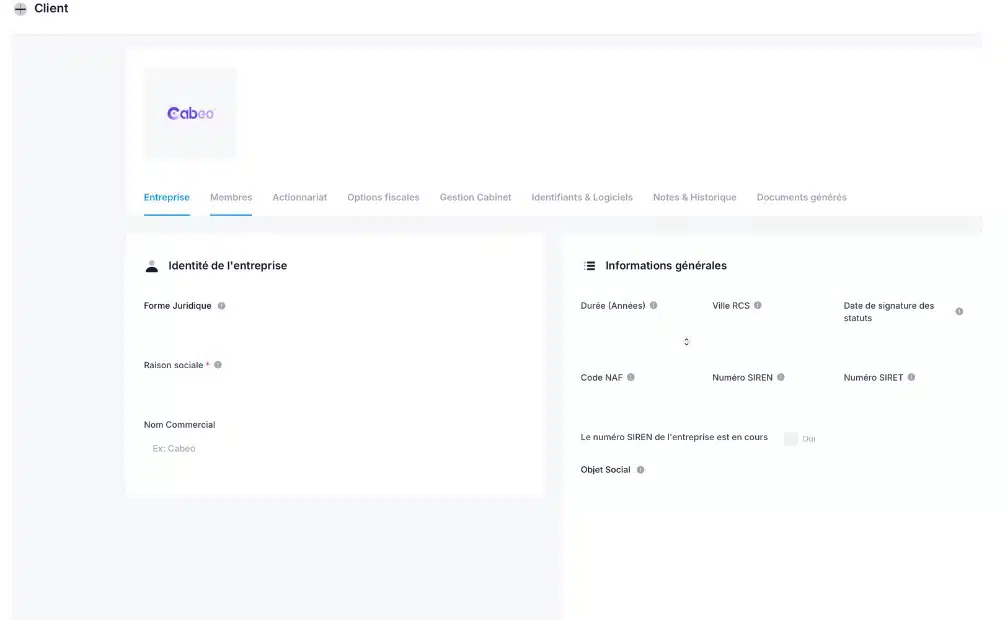Switch to the Actionnariat tab
Viewport: 1006px width, 620px height.
[299, 198]
